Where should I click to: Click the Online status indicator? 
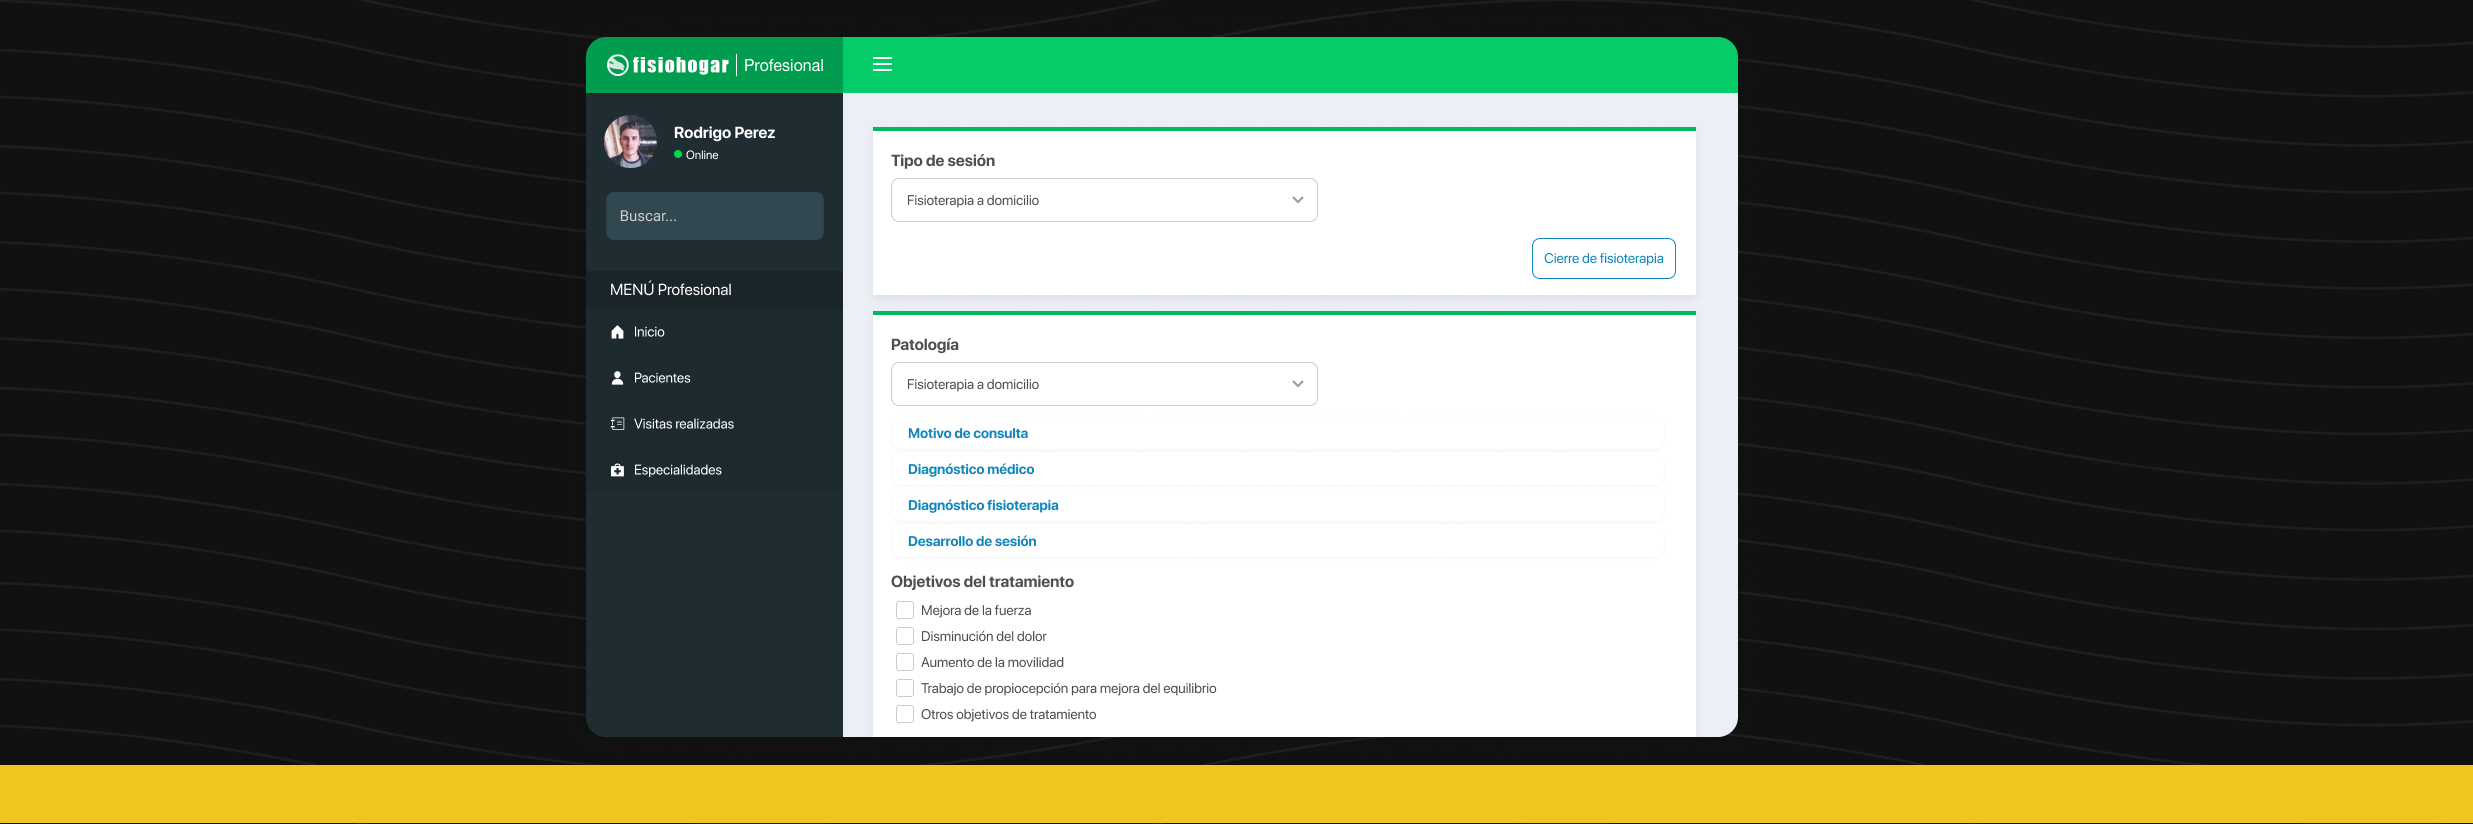[696, 155]
